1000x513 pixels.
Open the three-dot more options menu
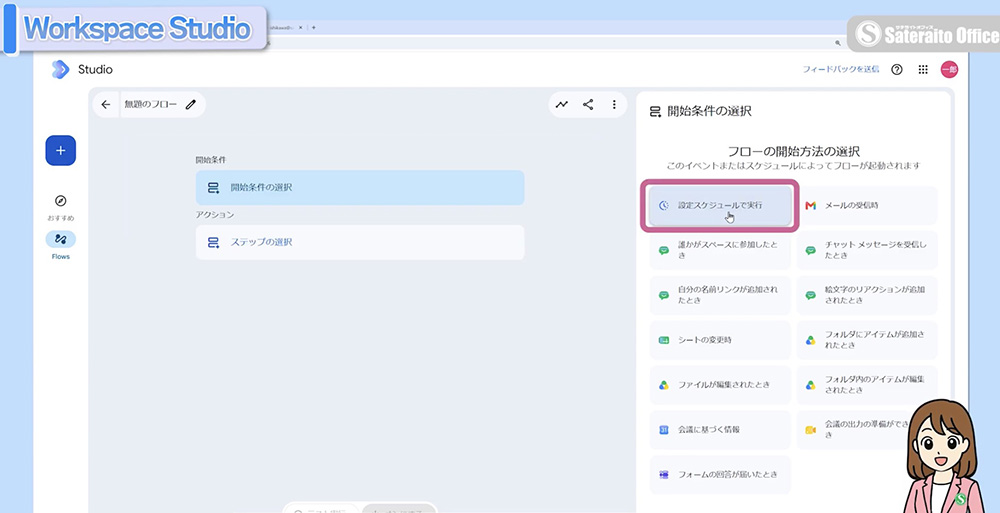click(x=614, y=105)
